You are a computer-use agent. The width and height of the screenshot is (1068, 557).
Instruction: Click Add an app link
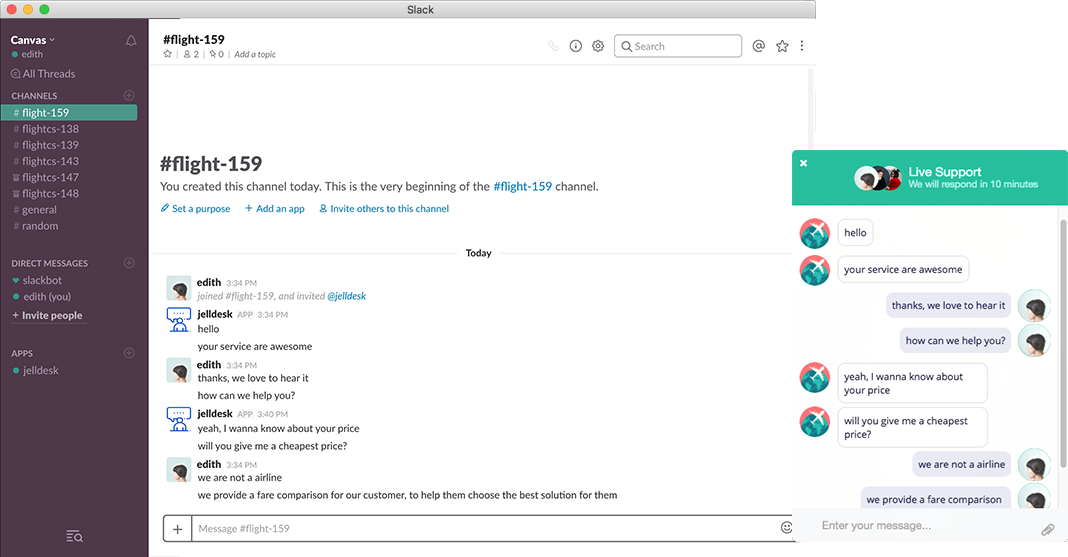pyautogui.click(x=274, y=208)
